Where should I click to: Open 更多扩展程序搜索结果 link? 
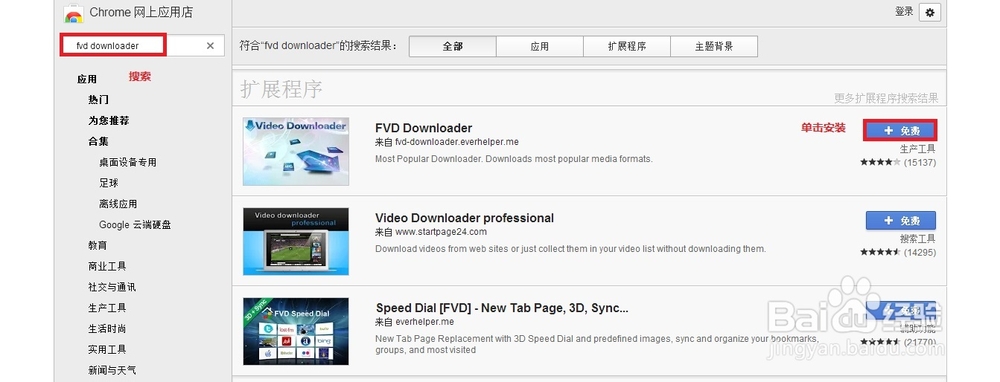pos(886,98)
